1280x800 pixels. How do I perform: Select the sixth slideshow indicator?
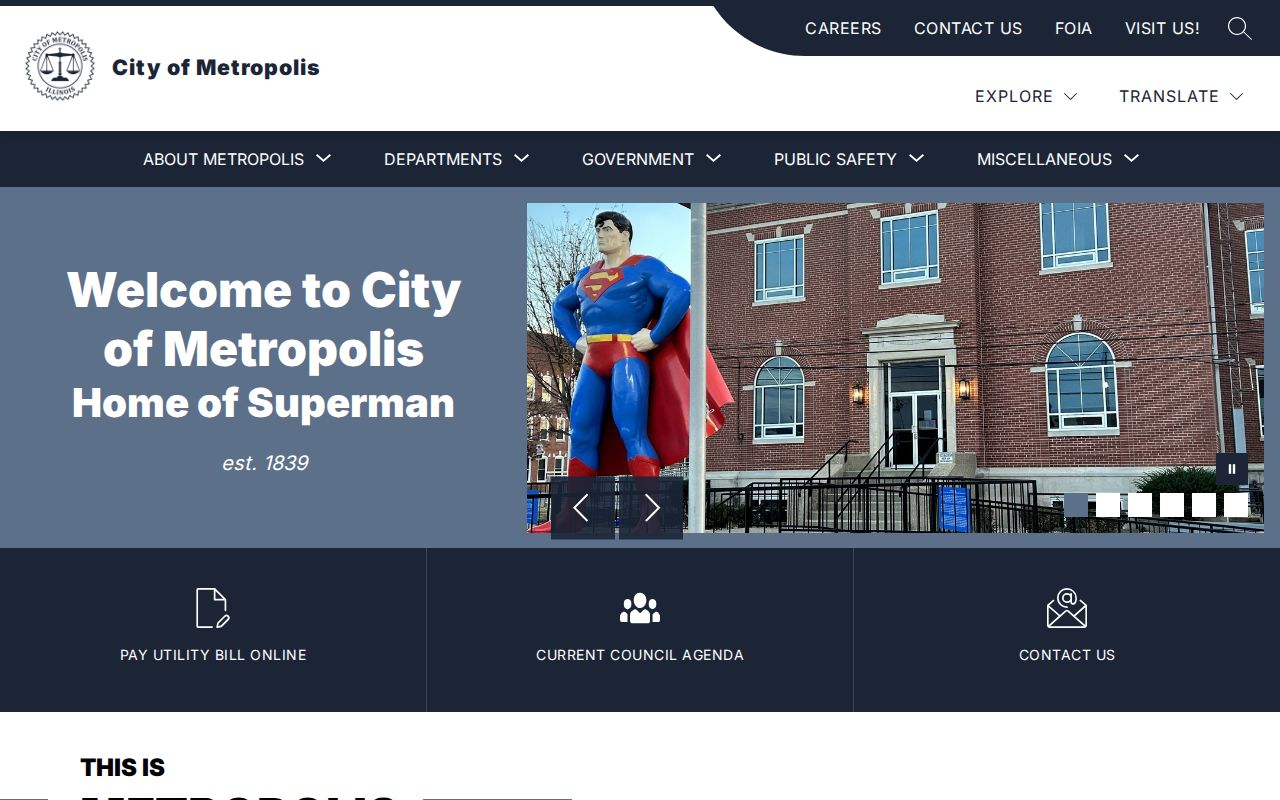pyautogui.click(x=1236, y=505)
